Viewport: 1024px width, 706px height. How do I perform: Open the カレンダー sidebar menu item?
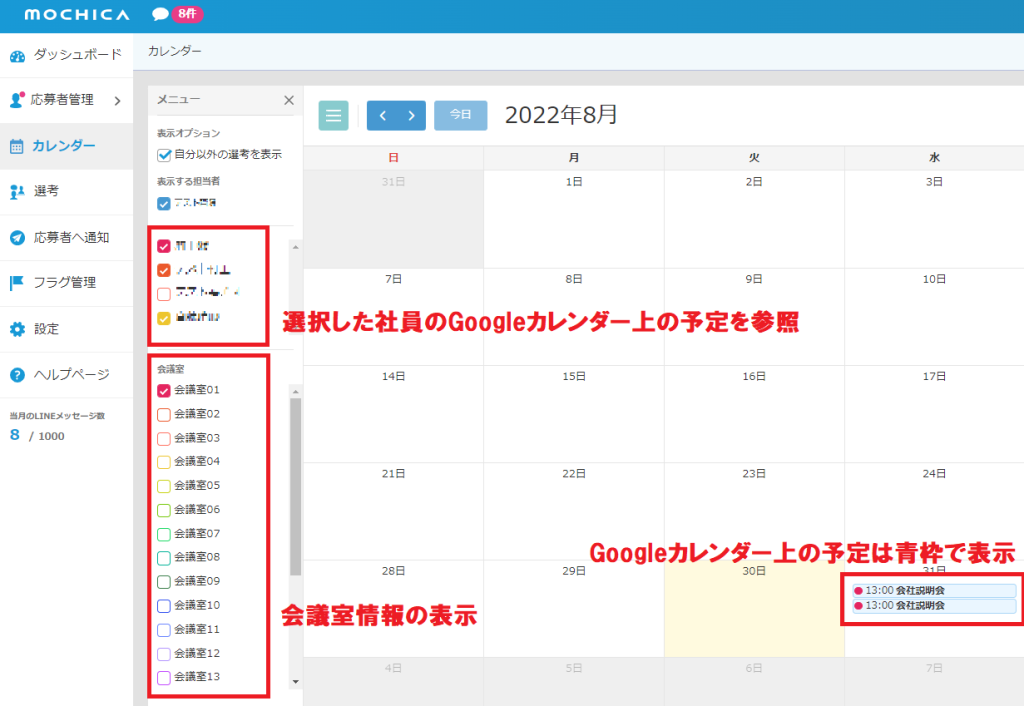[66, 146]
